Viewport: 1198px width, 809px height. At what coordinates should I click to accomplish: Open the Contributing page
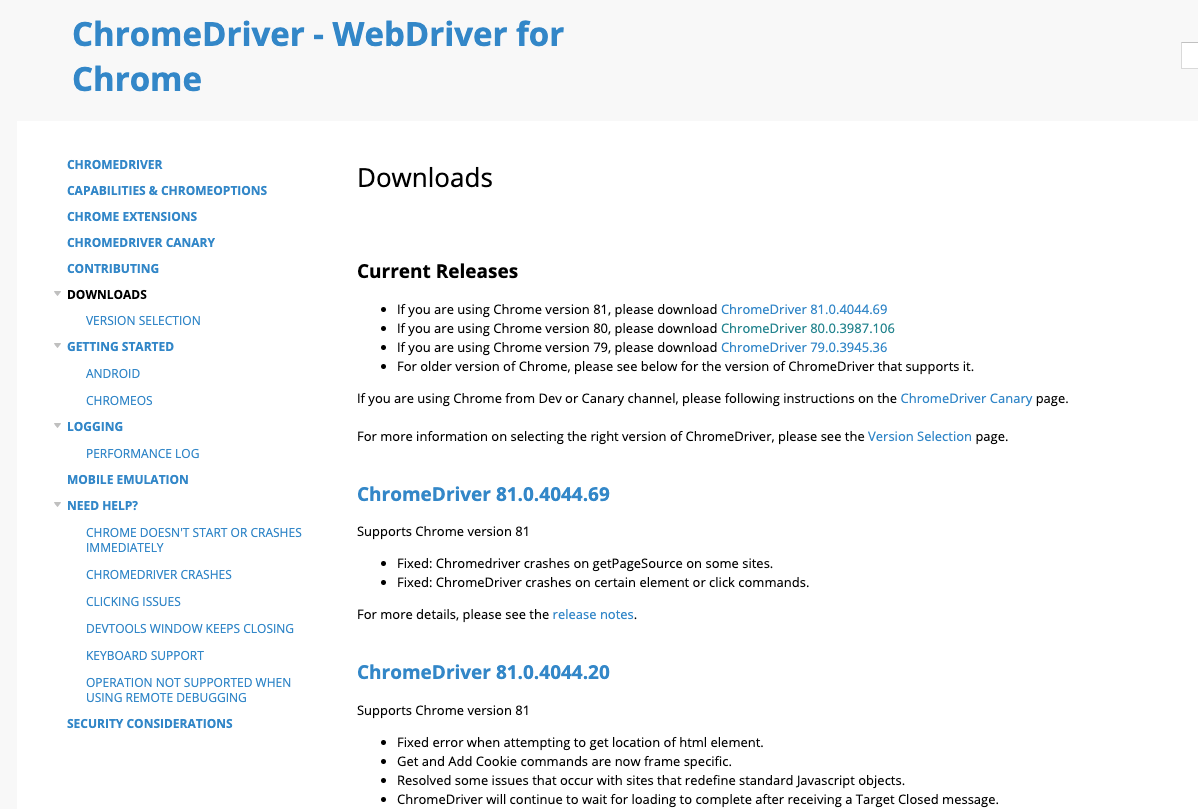coord(112,268)
